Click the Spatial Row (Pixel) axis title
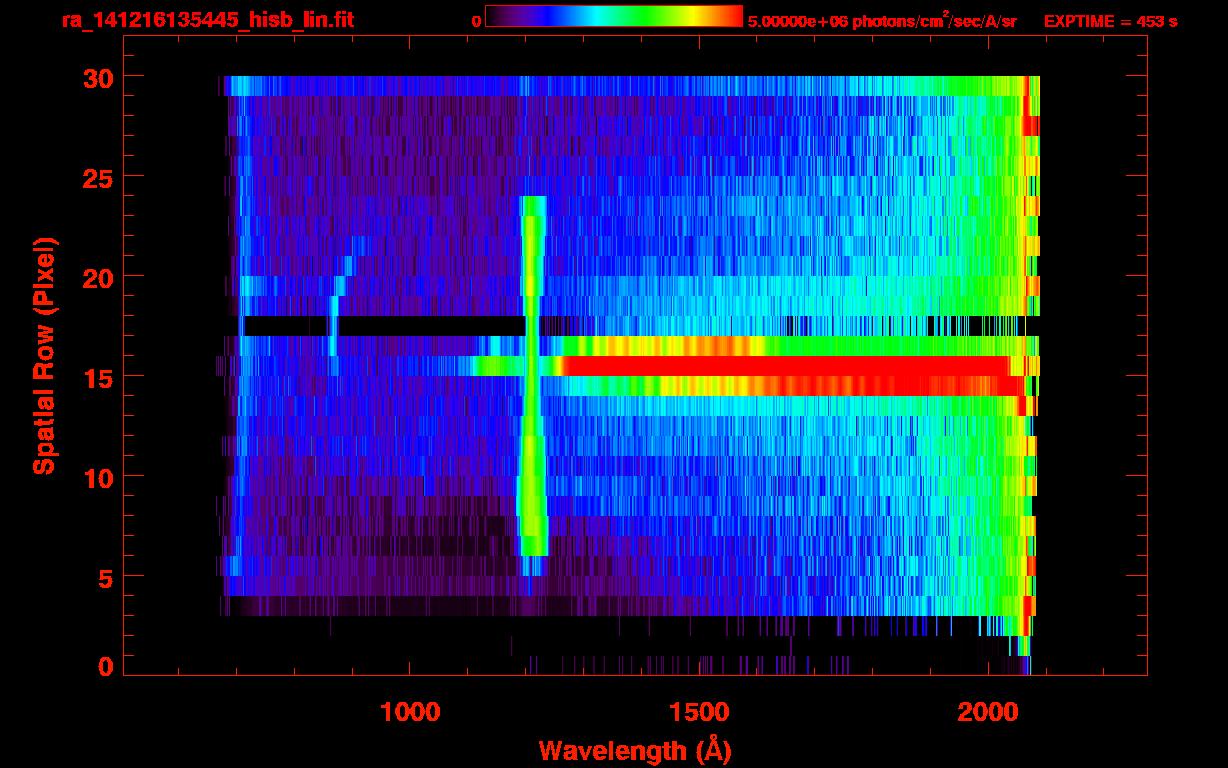Screen dimensions: 1228x768 tap(43, 356)
